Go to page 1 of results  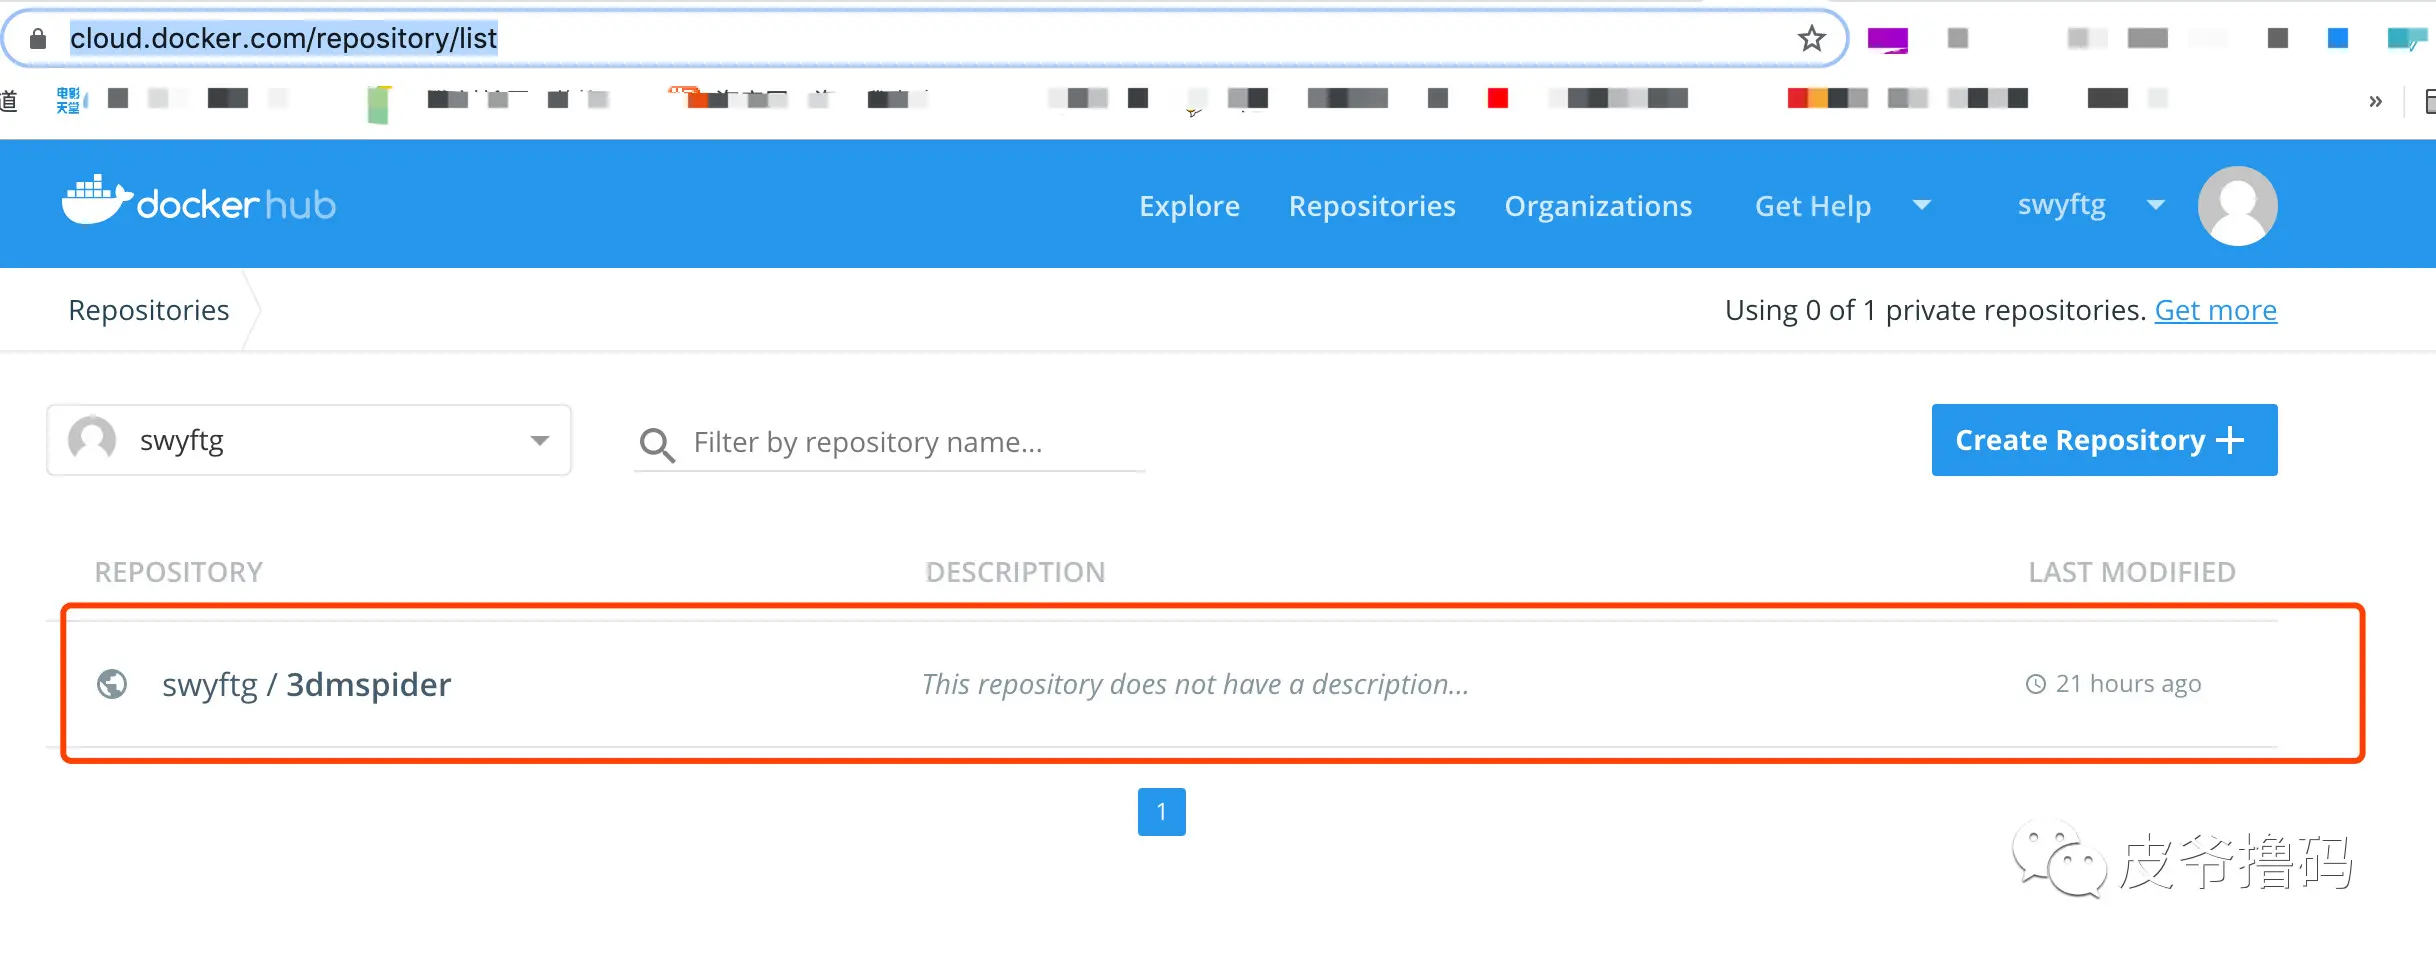coord(1161,812)
